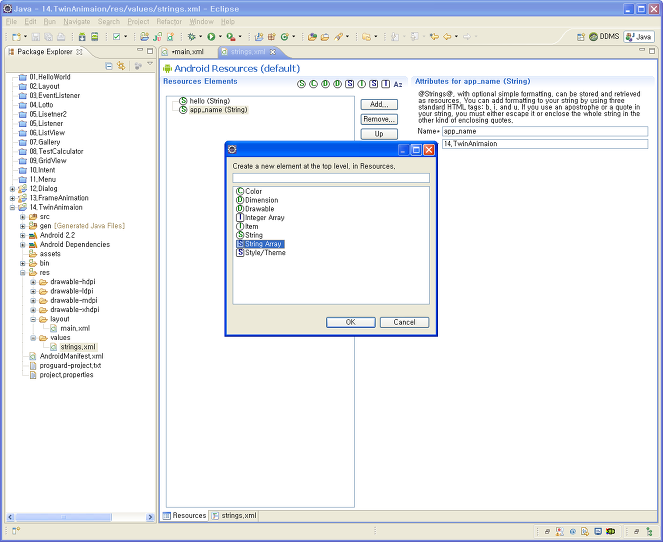Sort resource elements alphabetically with Az icon
The height and width of the screenshot is (542, 663).
click(398, 84)
